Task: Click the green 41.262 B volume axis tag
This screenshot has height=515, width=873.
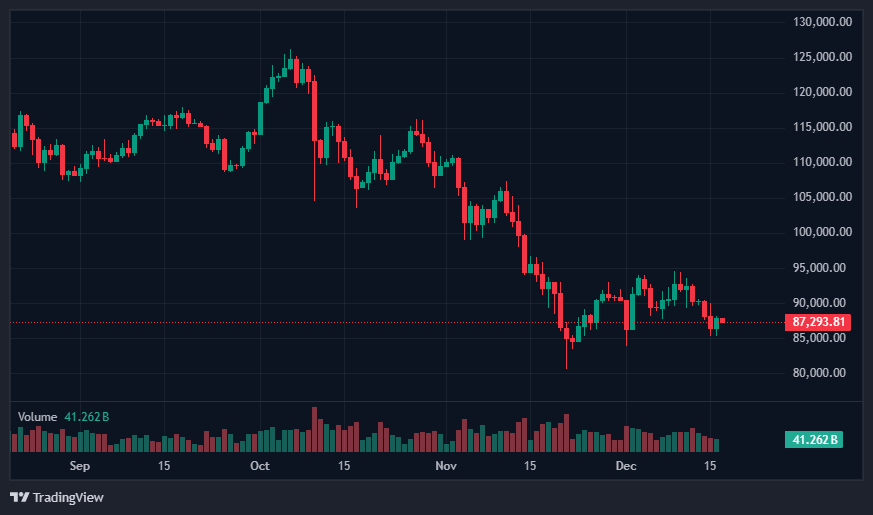Action: 815,440
